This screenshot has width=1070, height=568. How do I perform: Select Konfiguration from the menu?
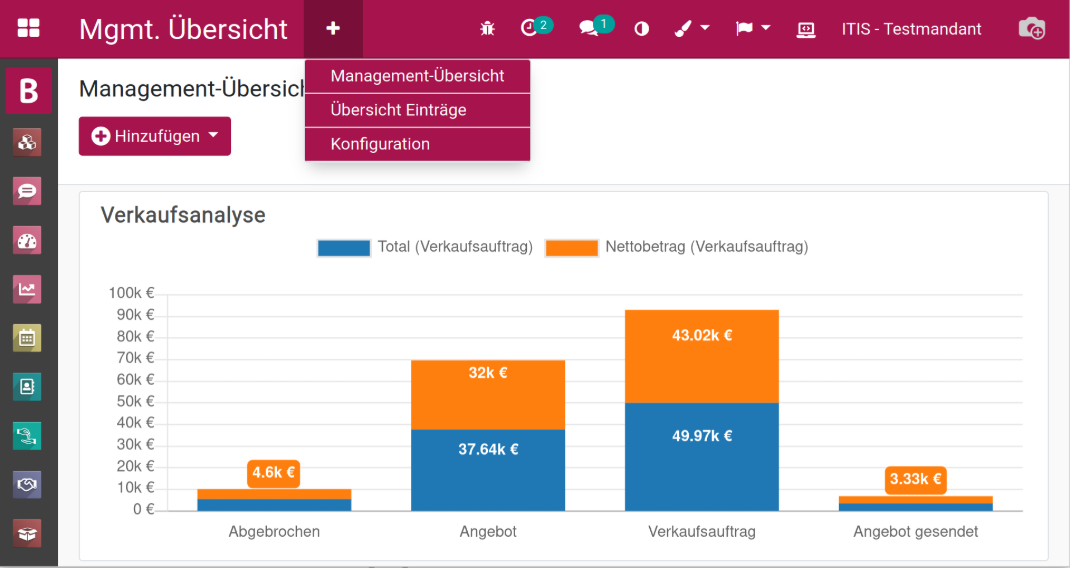coord(380,144)
